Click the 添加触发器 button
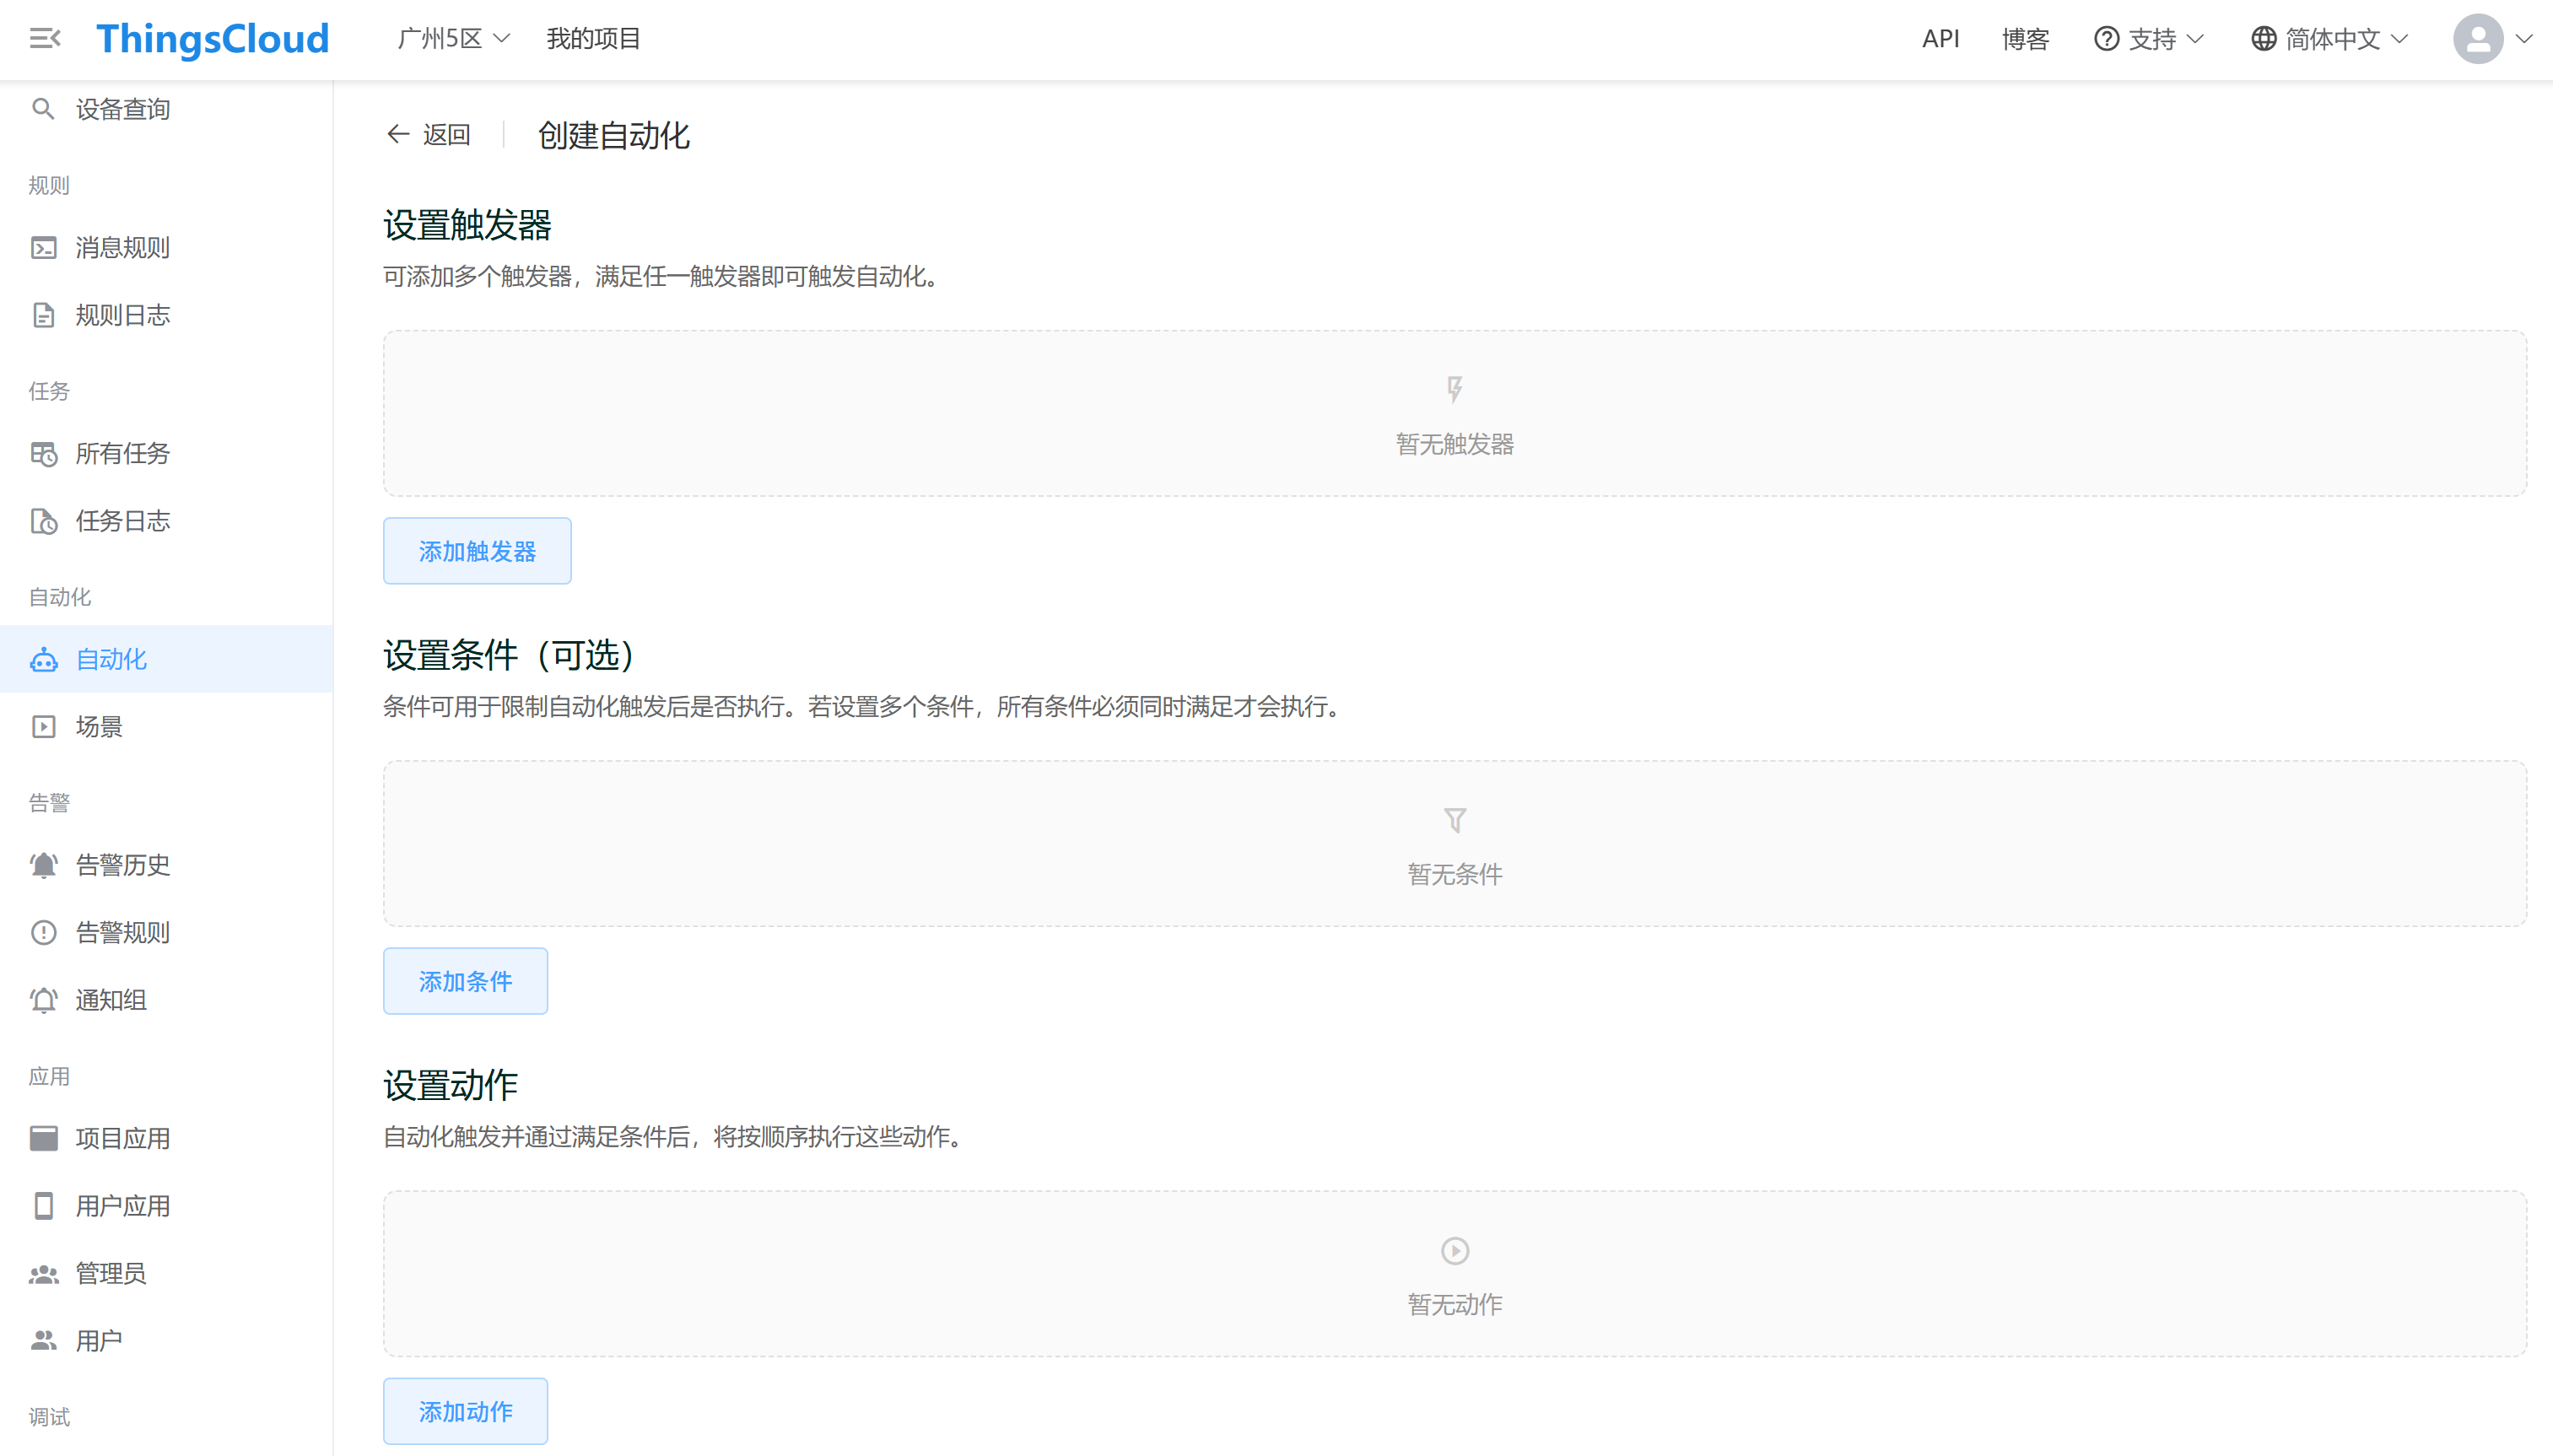 tap(477, 551)
